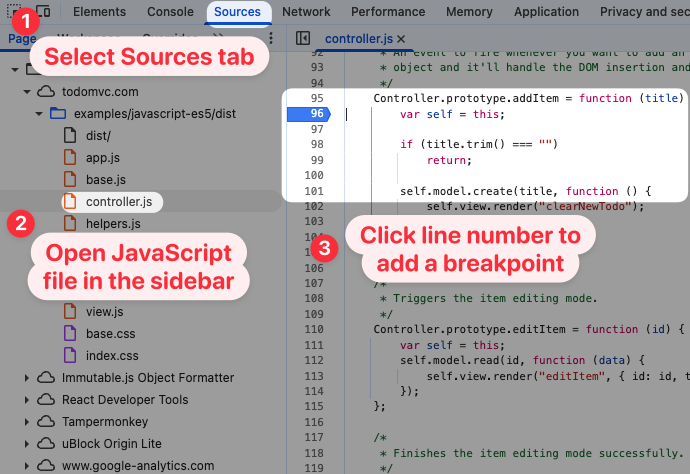
Task: Select the Sources tab
Action: pos(237,11)
